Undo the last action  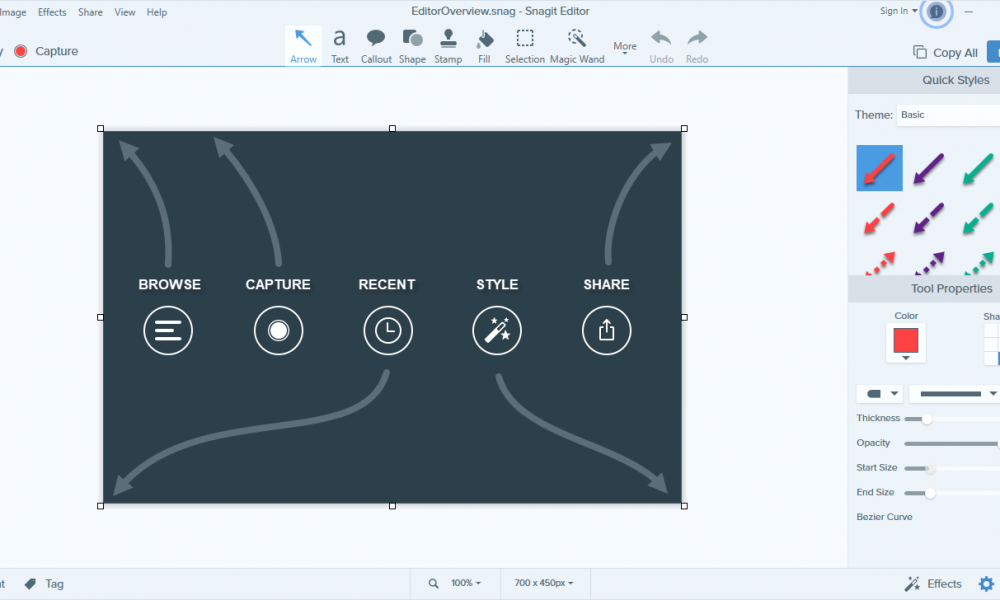[x=661, y=42]
